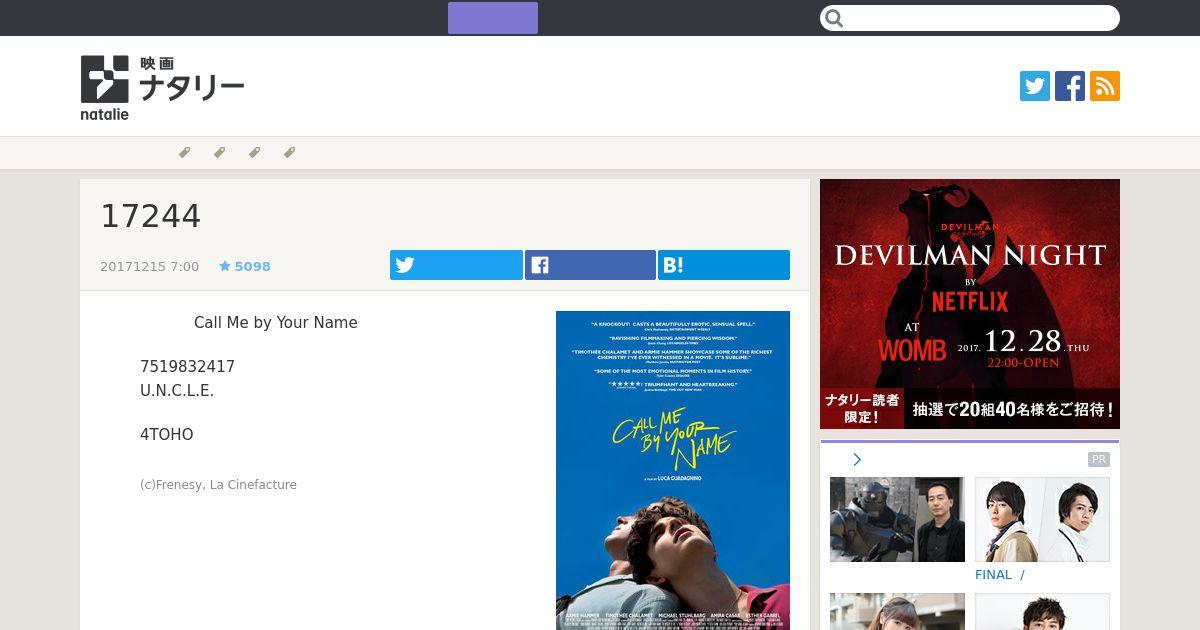The image size is (1200, 630).
Task: Bookmark article with Hatena B! button
Action: pyautogui.click(x=724, y=265)
